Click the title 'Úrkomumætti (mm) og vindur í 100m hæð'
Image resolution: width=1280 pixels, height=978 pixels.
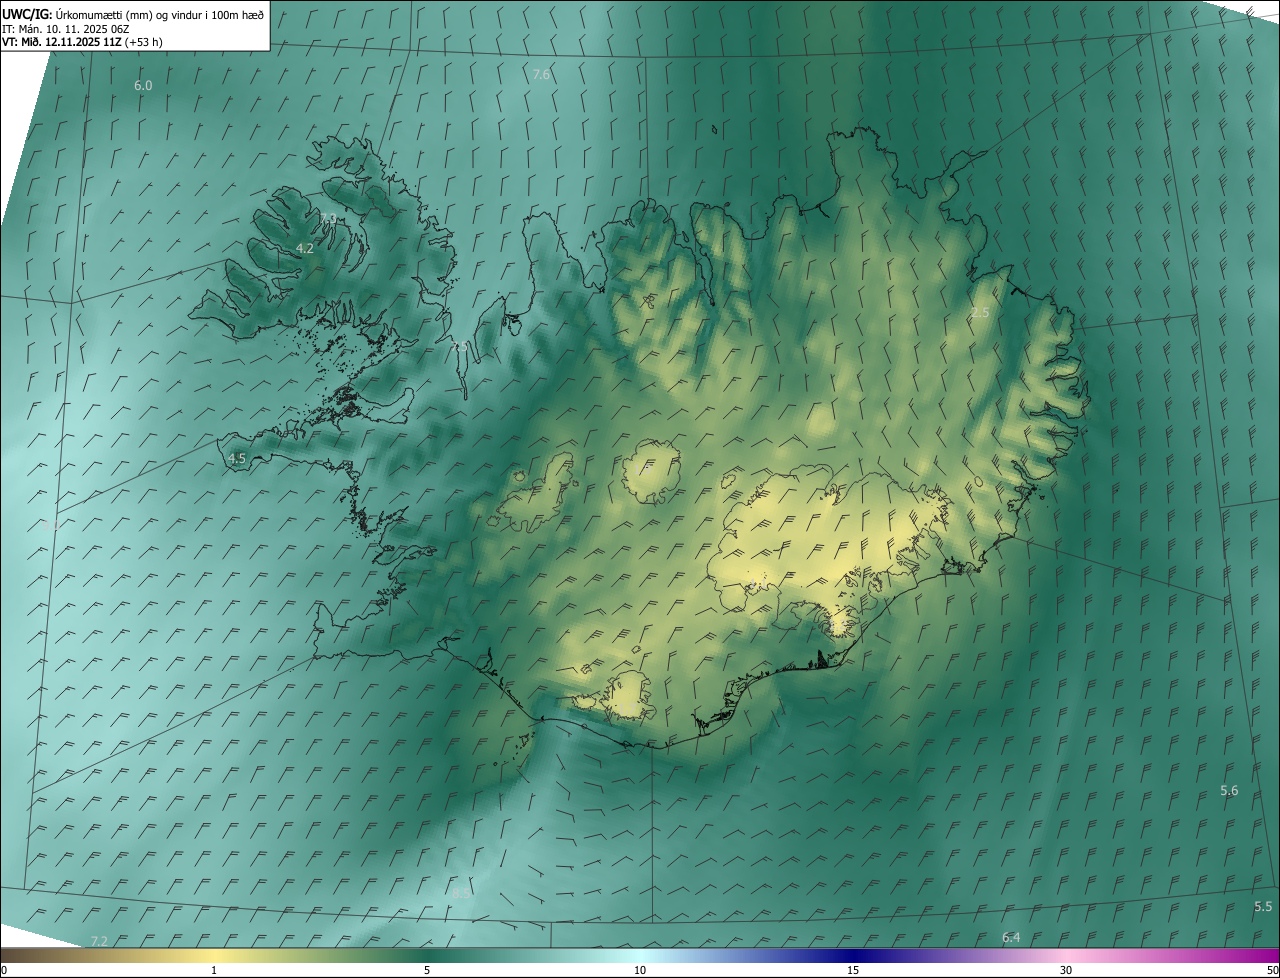pos(160,15)
